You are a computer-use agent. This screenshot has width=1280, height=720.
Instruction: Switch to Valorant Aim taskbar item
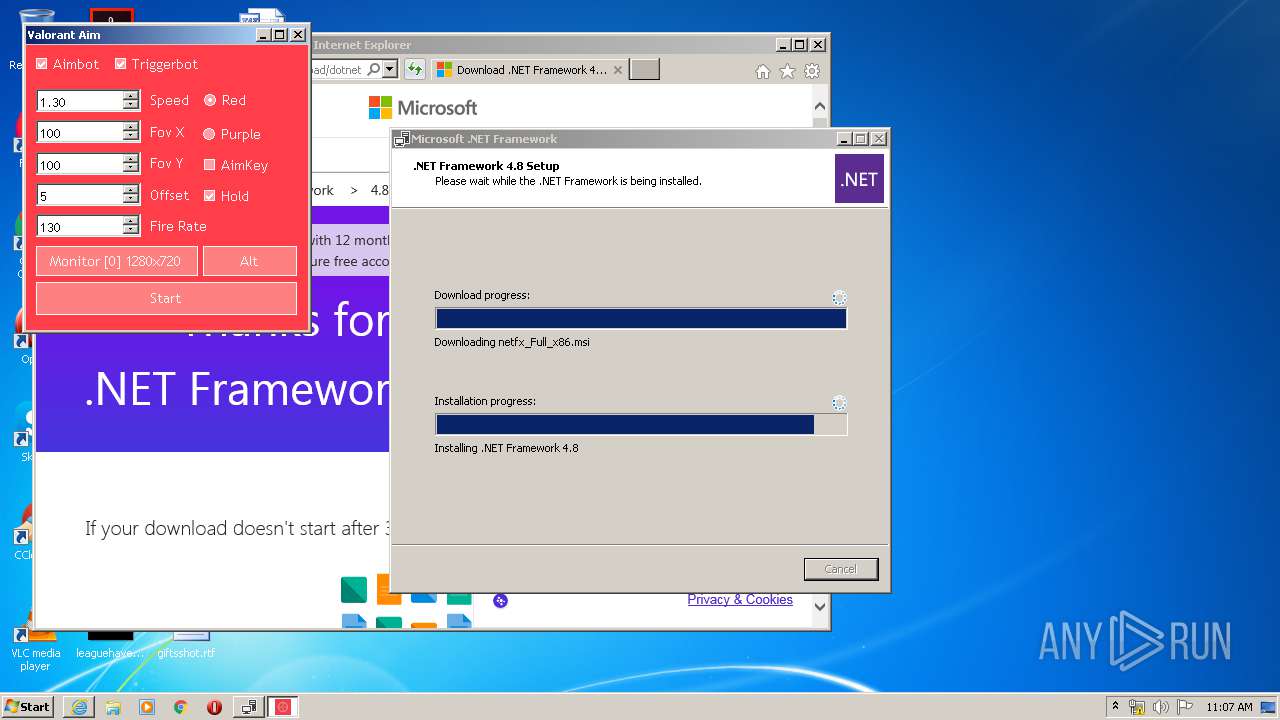[283, 707]
